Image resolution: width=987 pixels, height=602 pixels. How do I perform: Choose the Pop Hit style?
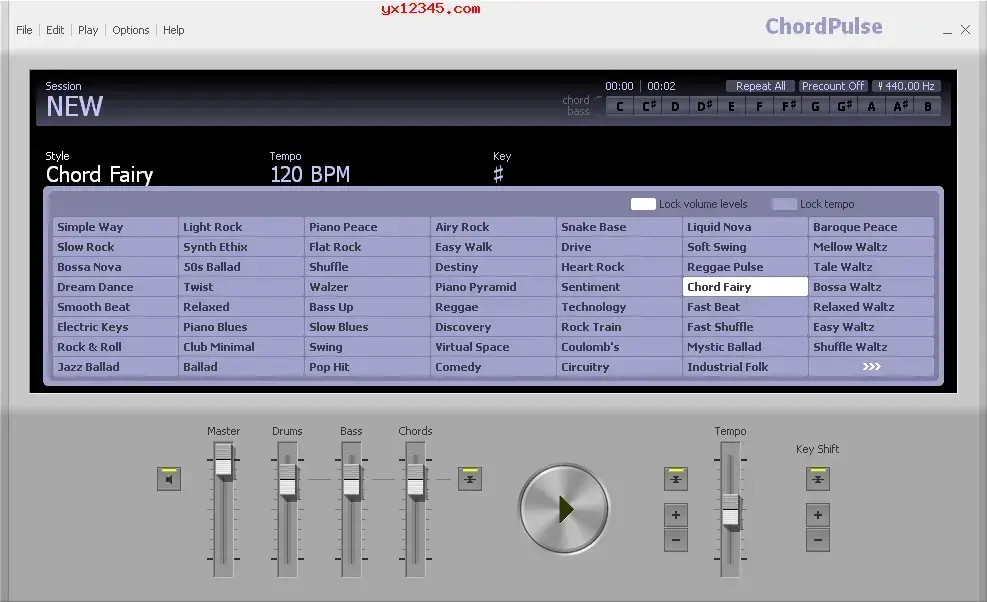pyautogui.click(x=367, y=366)
